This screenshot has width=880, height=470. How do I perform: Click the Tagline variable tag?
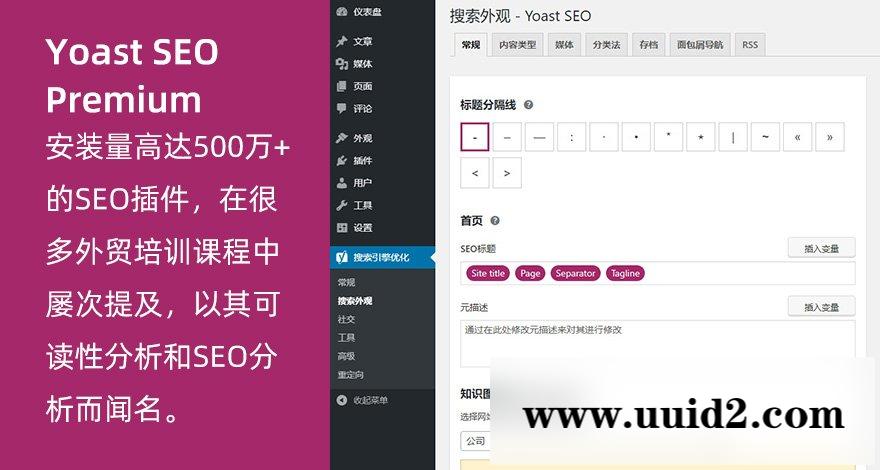[x=625, y=273]
